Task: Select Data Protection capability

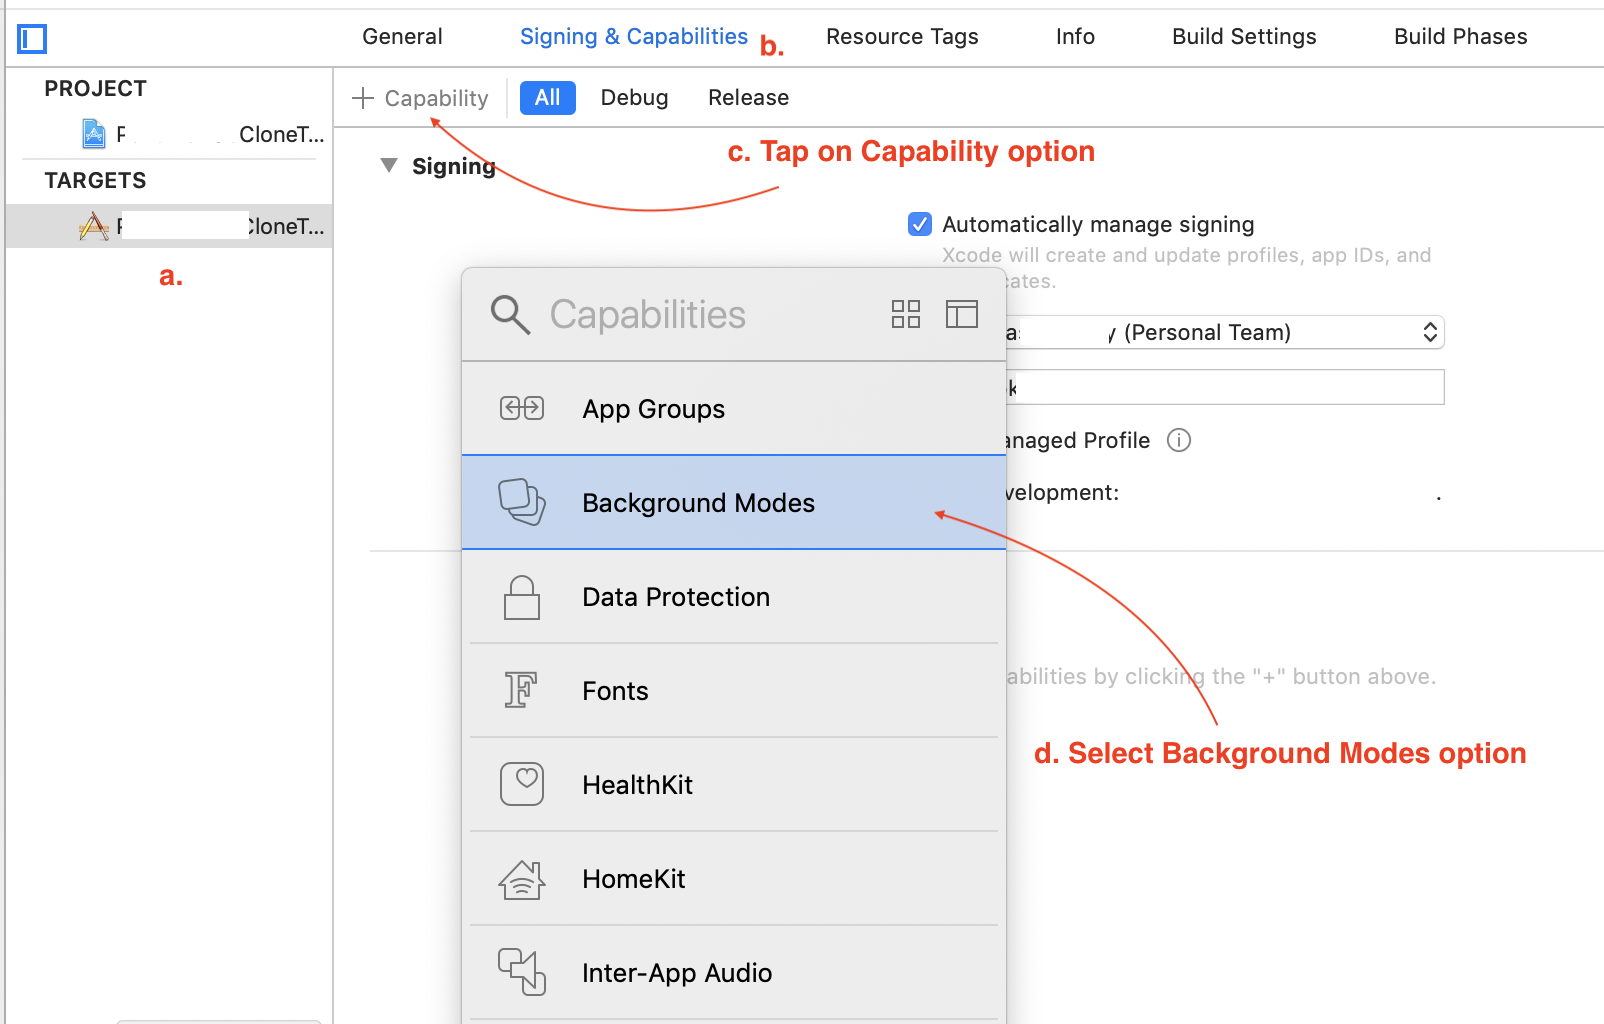Action: coord(734,597)
